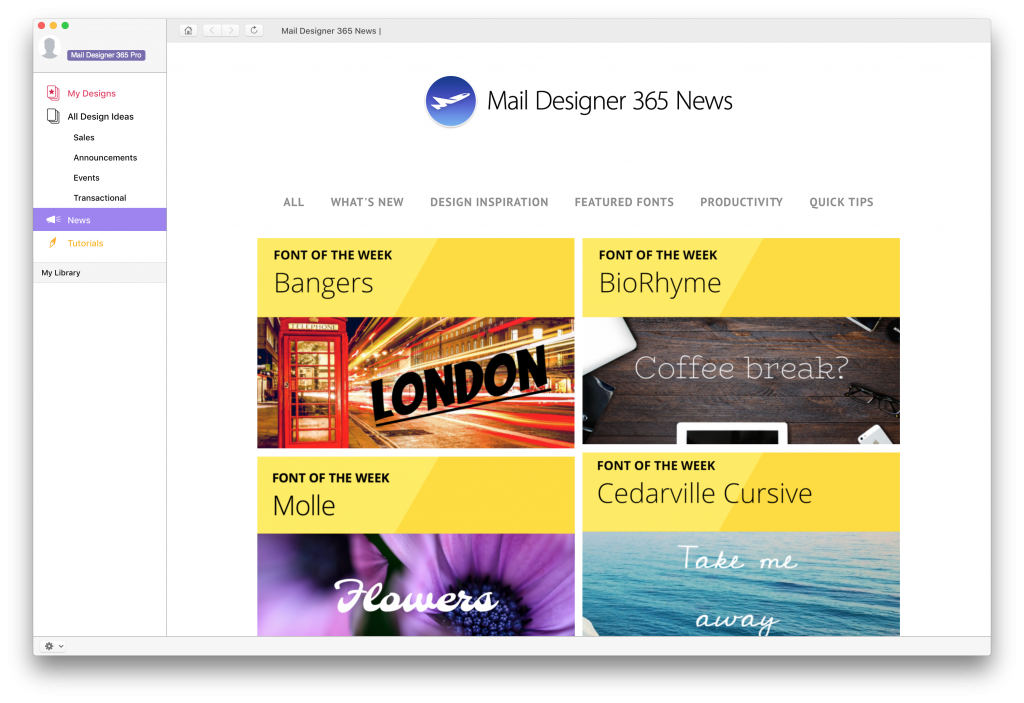Click the My Library section header
This screenshot has width=1024, height=703.
click(x=100, y=272)
